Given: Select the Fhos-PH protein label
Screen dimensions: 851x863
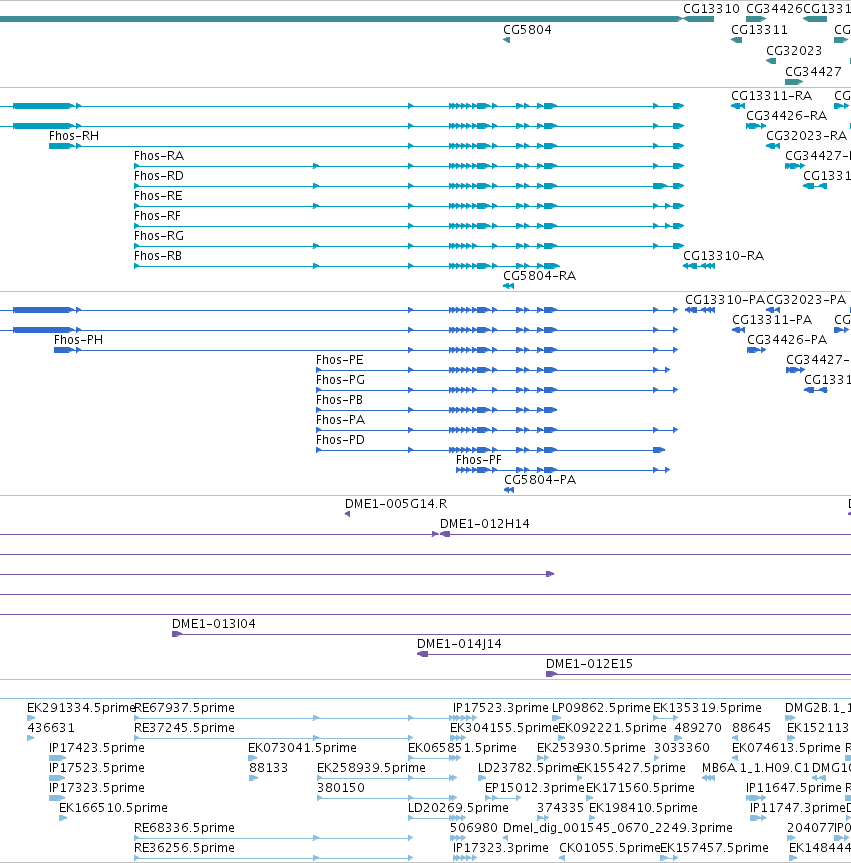Looking at the screenshot, I should [78, 340].
